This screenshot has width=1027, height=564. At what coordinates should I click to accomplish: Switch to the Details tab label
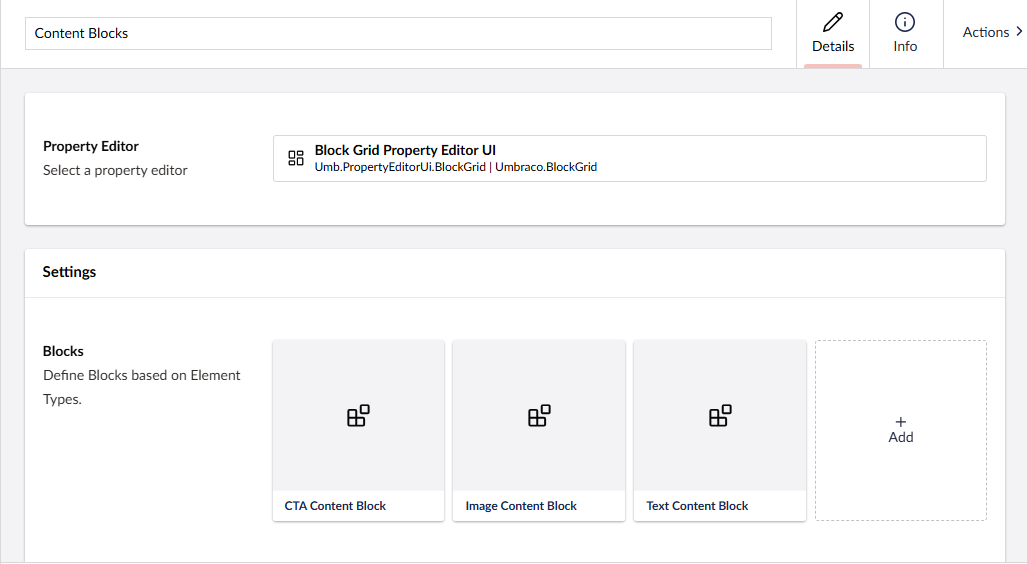pyautogui.click(x=833, y=46)
